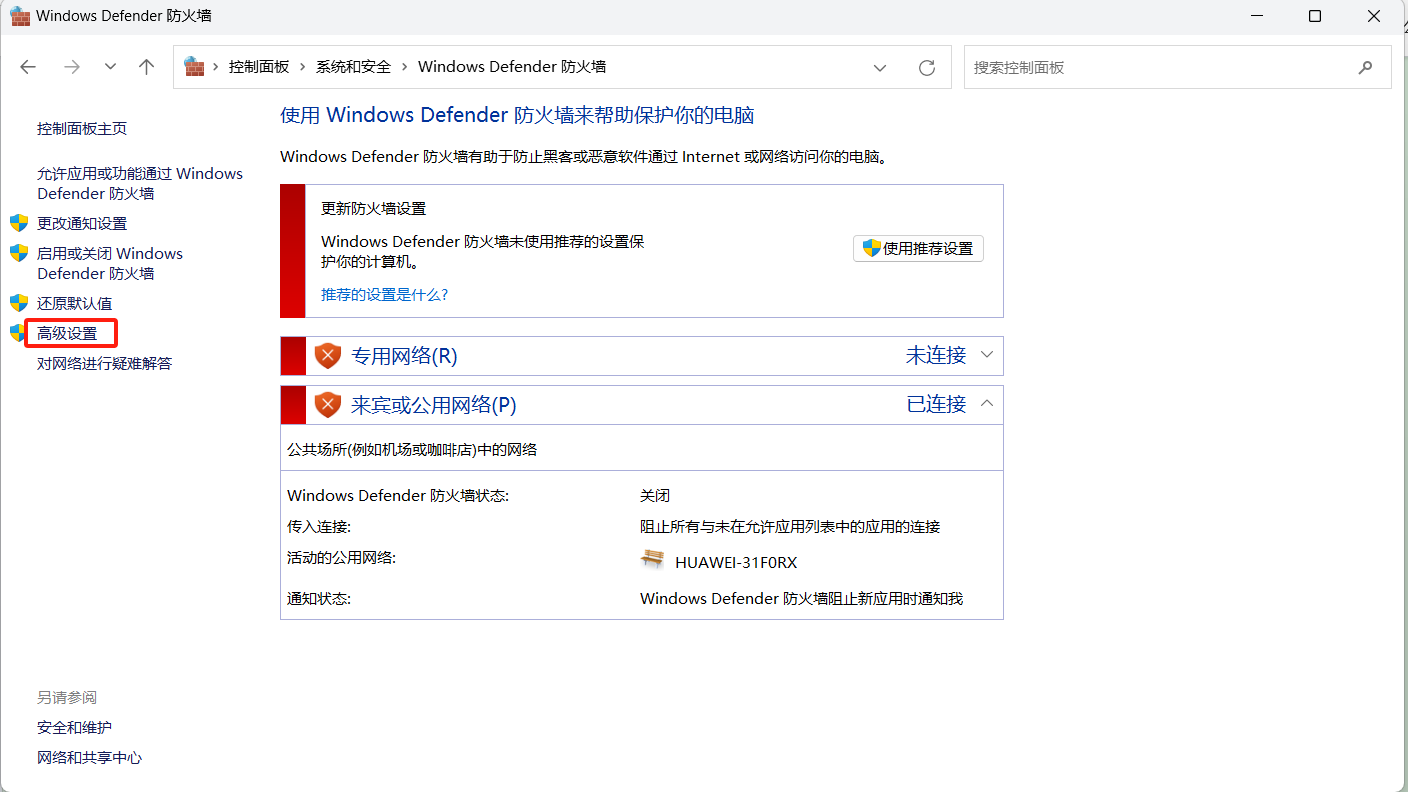Viewport: 1408px width, 792px height.
Task: Open 控制面板 breadcrumb in address bar
Action: click(x=259, y=67)
